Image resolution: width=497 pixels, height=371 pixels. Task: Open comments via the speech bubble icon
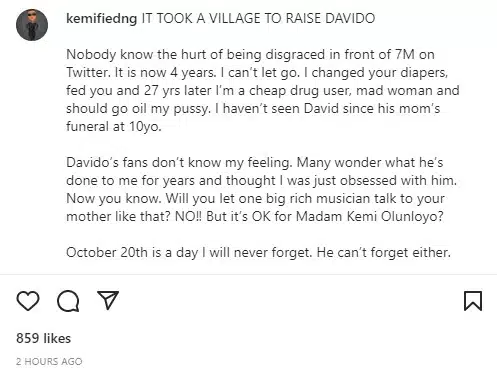pos(68,301)
